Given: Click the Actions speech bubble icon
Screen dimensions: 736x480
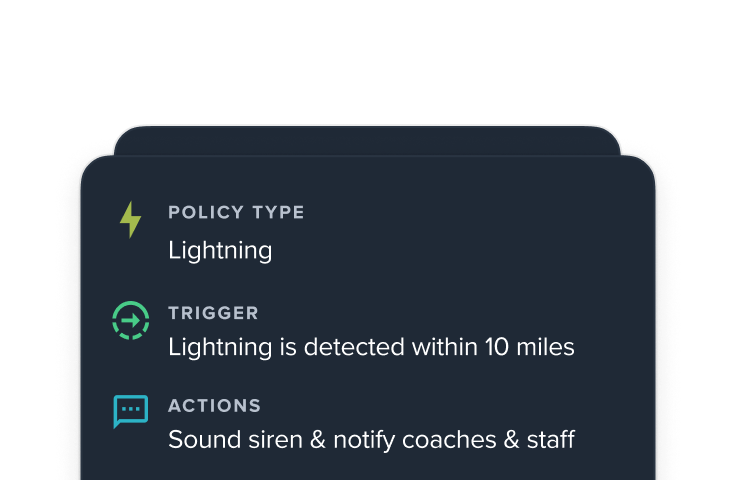Looking at the screenshot, I should [x=130, y=411].
